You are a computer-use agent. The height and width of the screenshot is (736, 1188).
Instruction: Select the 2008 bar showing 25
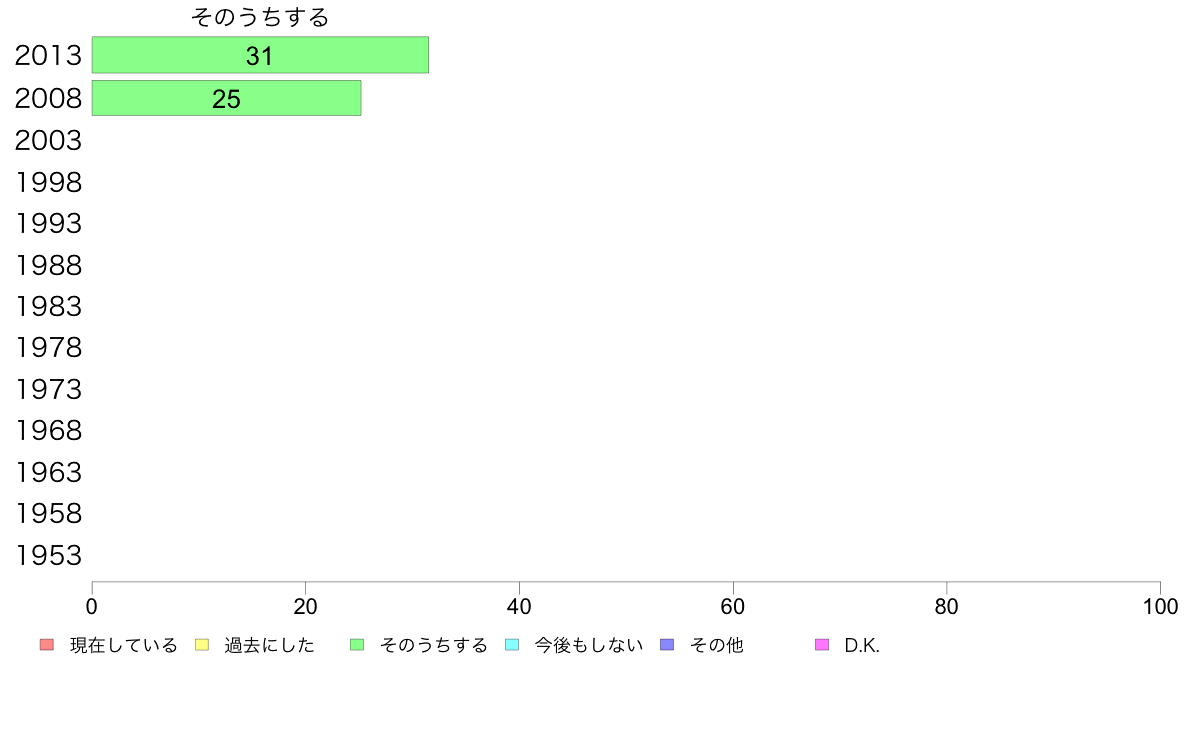pyautogui.click(x=227, y=99)
